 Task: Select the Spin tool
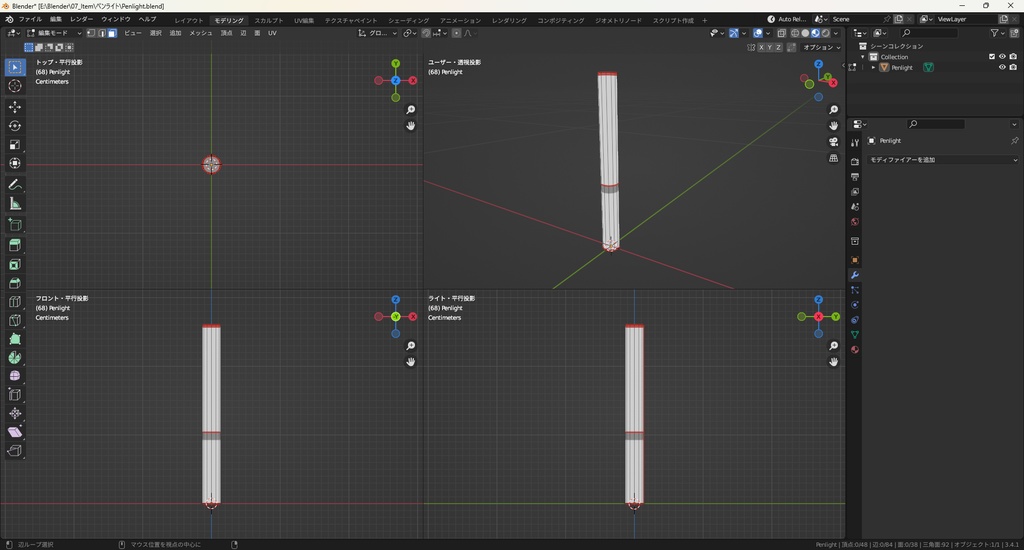click(15, 357)
